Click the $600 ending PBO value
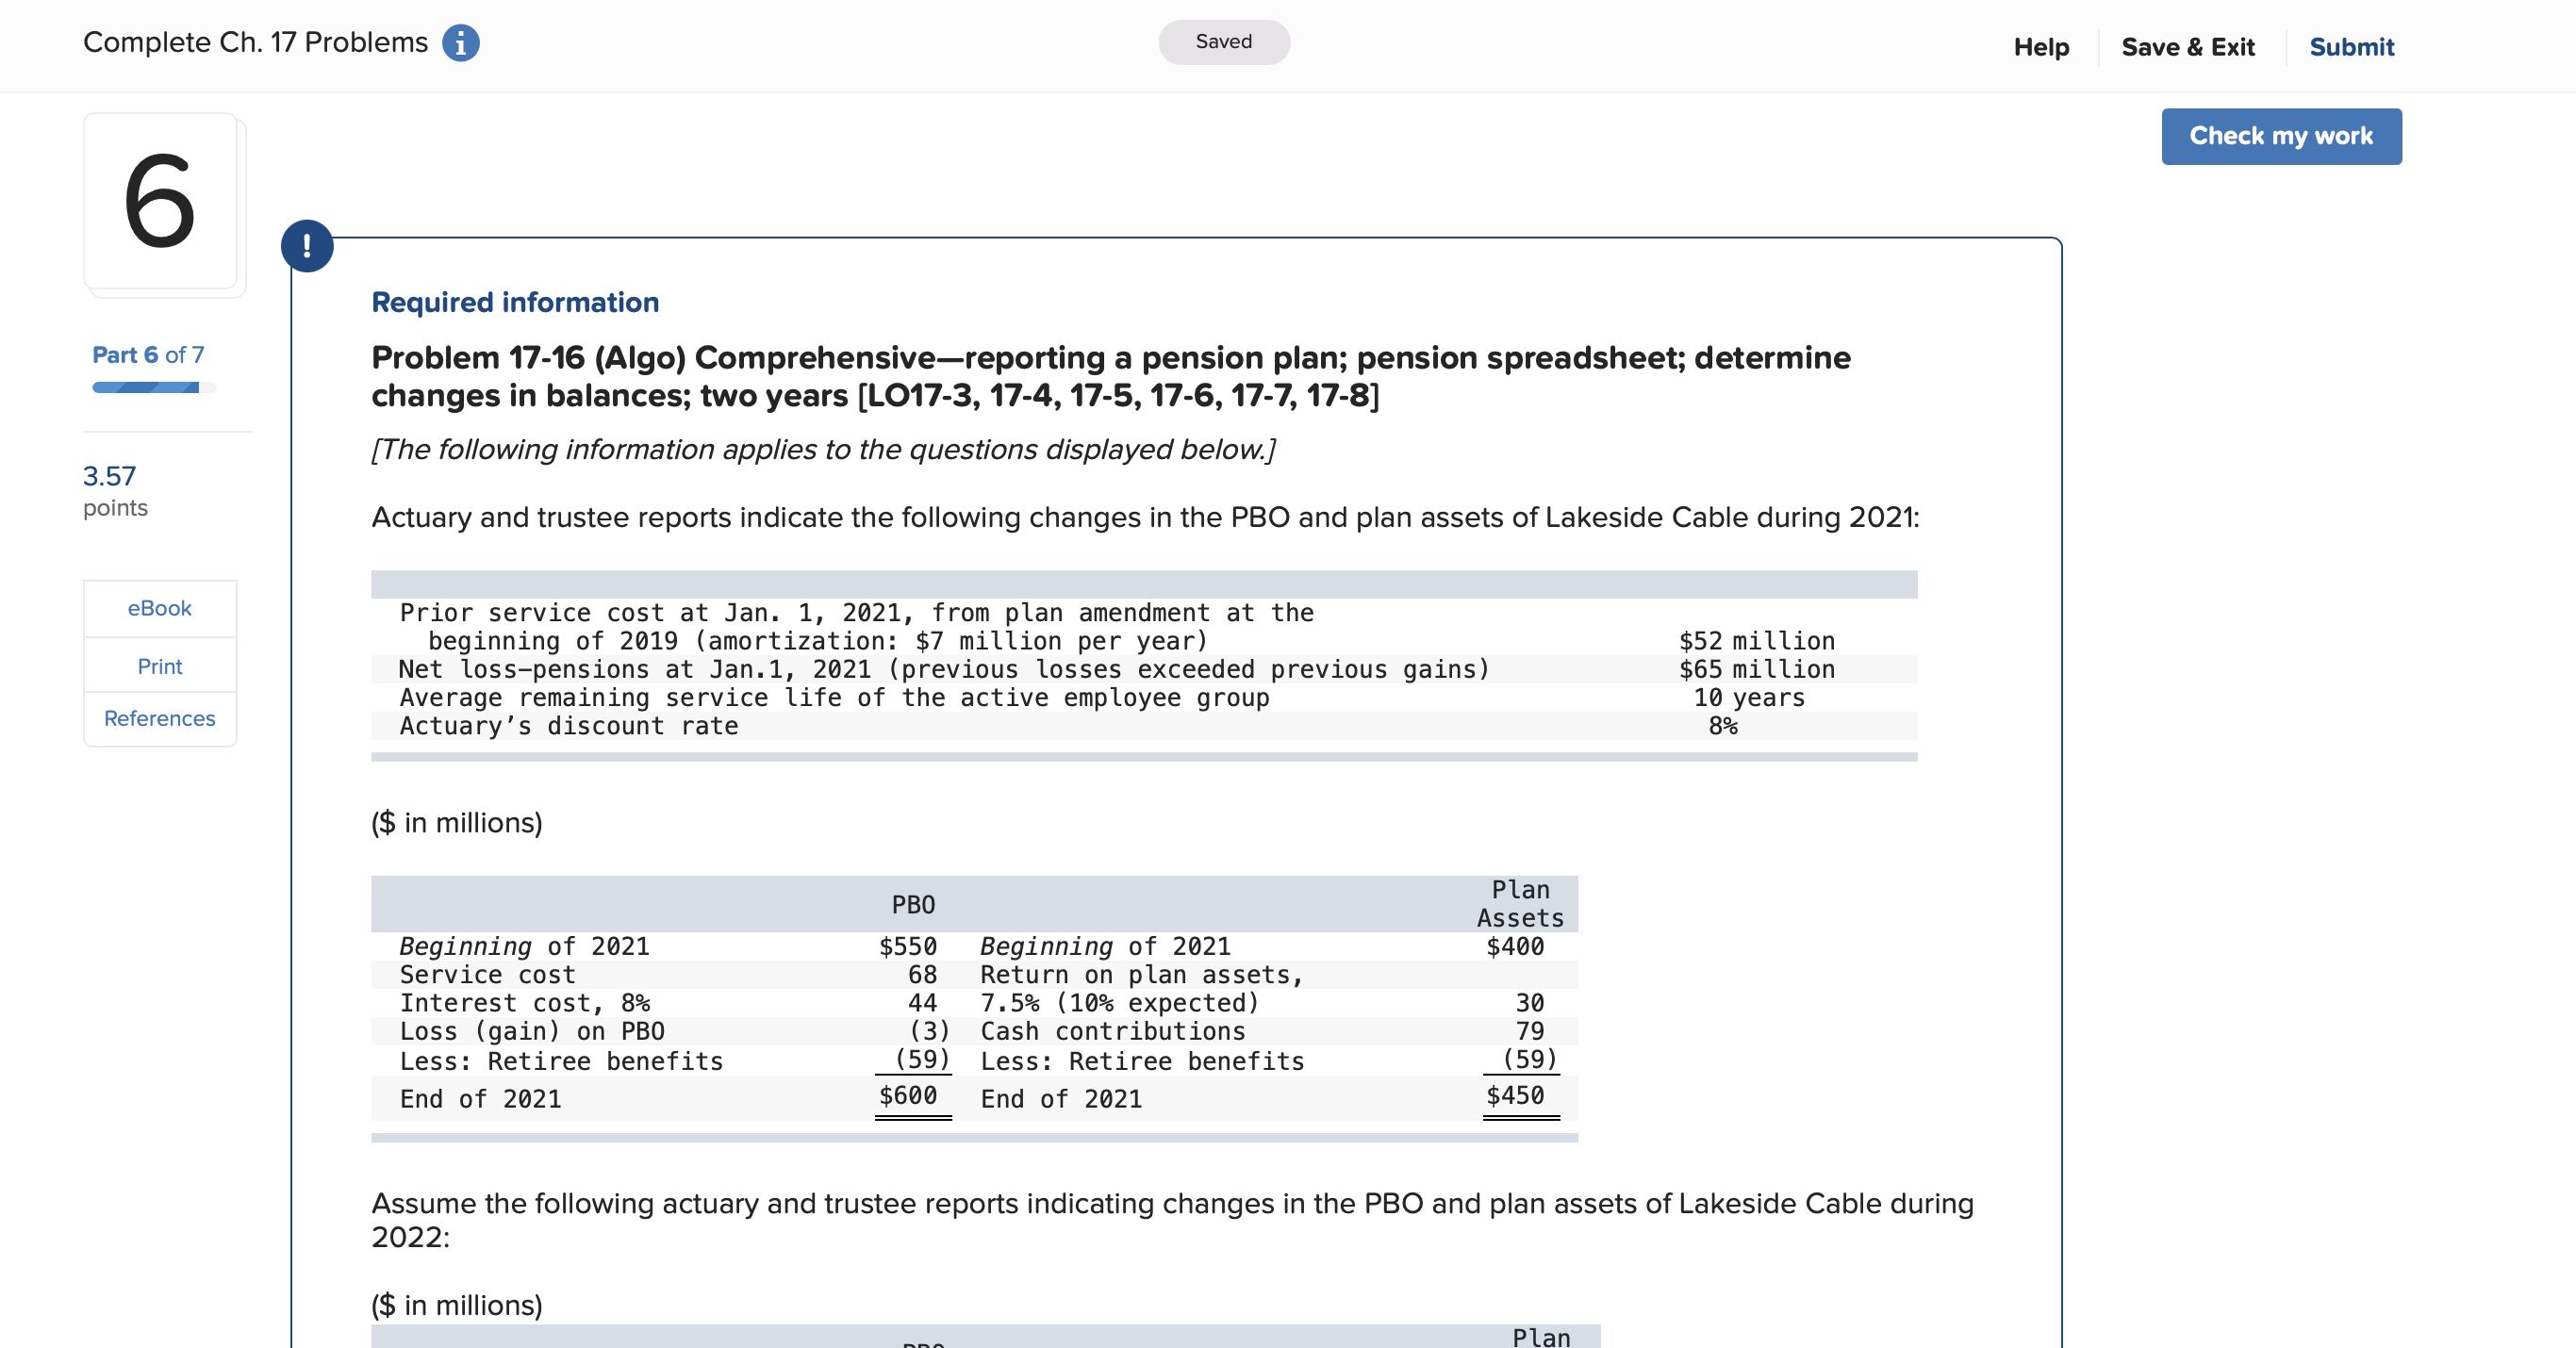2576x1348 pixels. pyautogui.click(x=908, y=1095)
